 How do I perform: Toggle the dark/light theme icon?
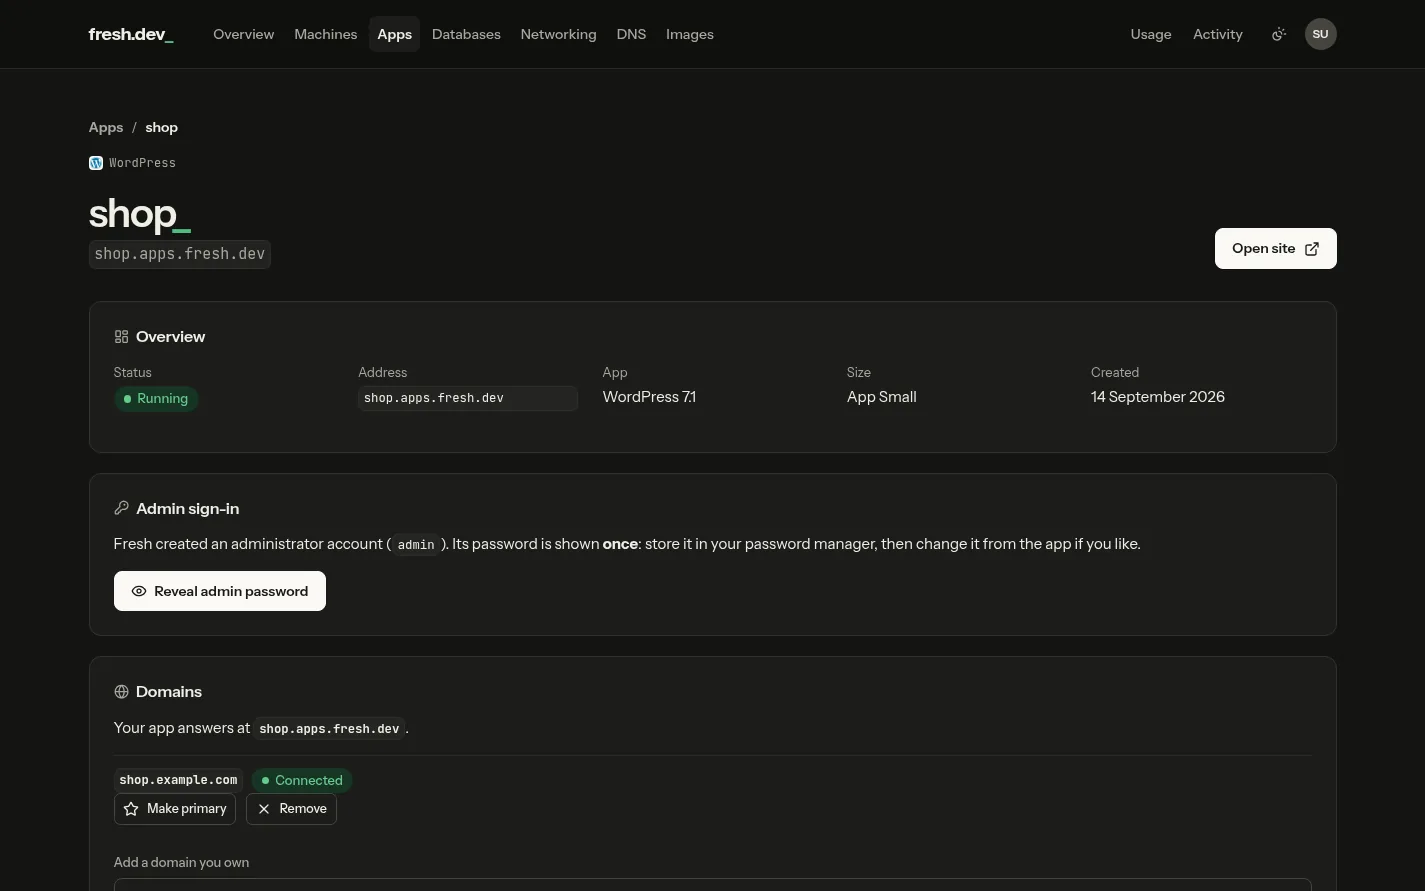point(1278,34)
